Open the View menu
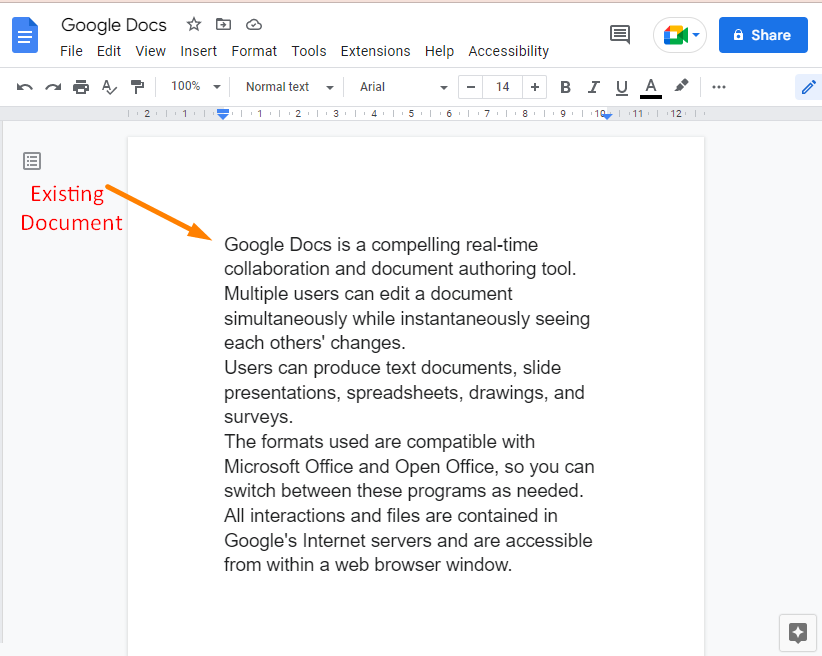 (x=150, y=51)
